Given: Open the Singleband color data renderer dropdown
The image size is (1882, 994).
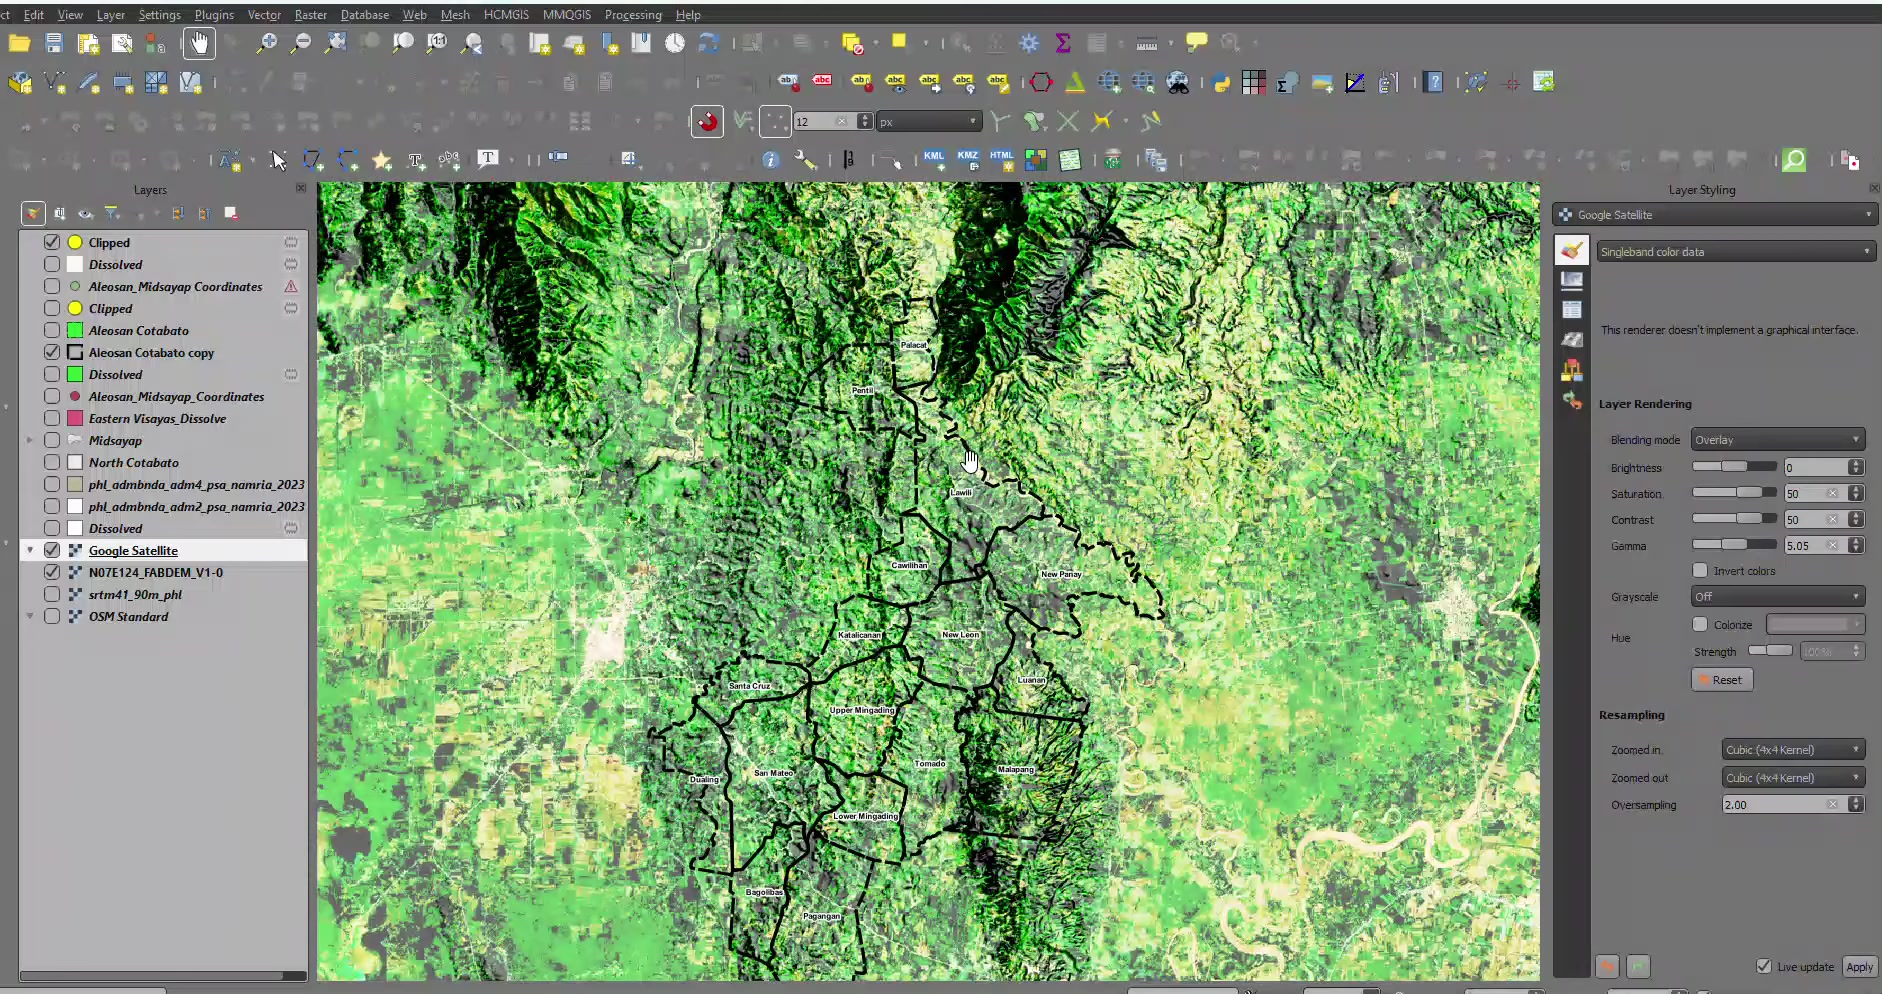Looking at the screenshot, I should click(x=1735, y=252).
